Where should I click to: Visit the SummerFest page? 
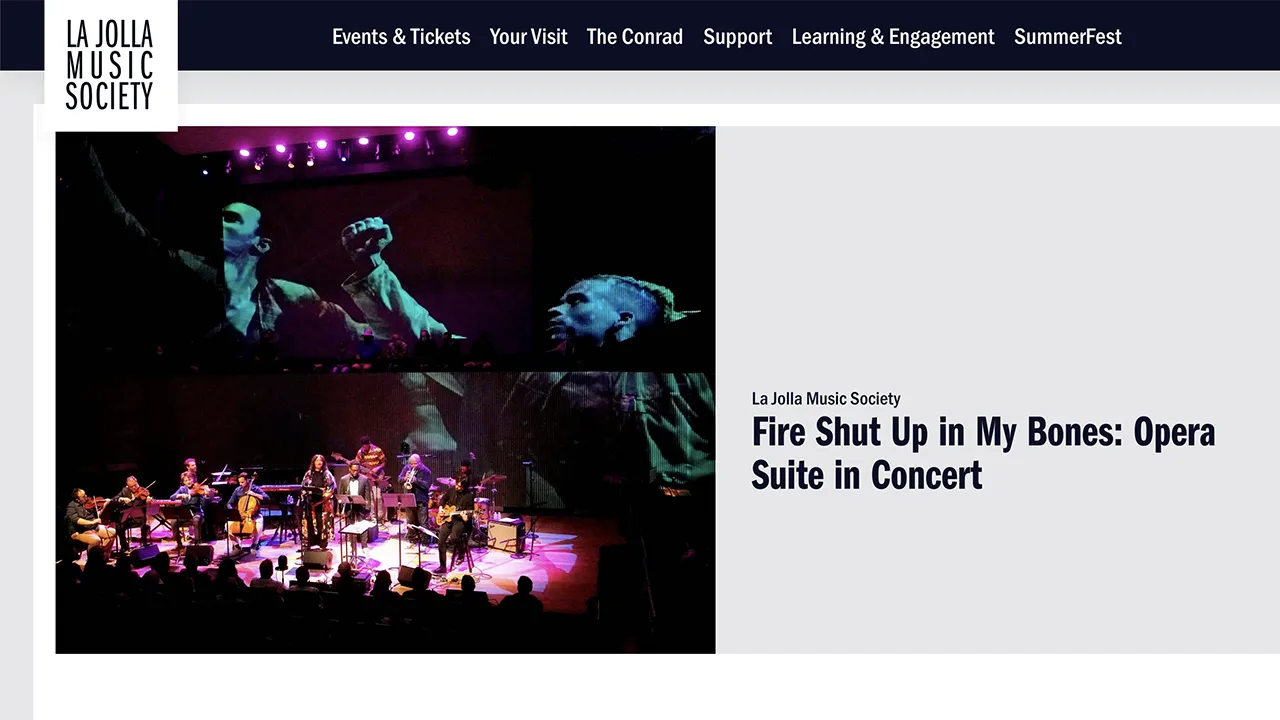(1067, 37)
